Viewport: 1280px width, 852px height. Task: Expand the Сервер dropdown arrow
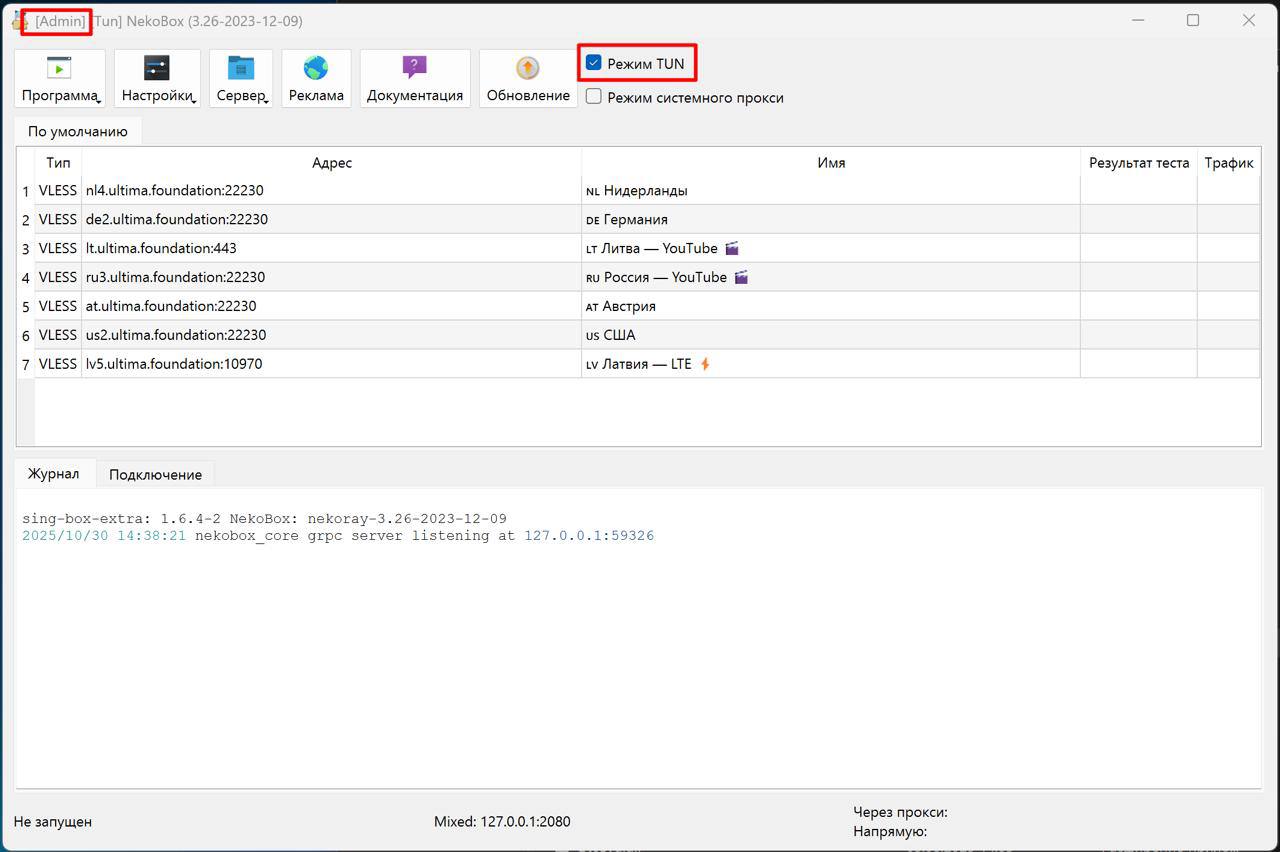tap(266, 101)
